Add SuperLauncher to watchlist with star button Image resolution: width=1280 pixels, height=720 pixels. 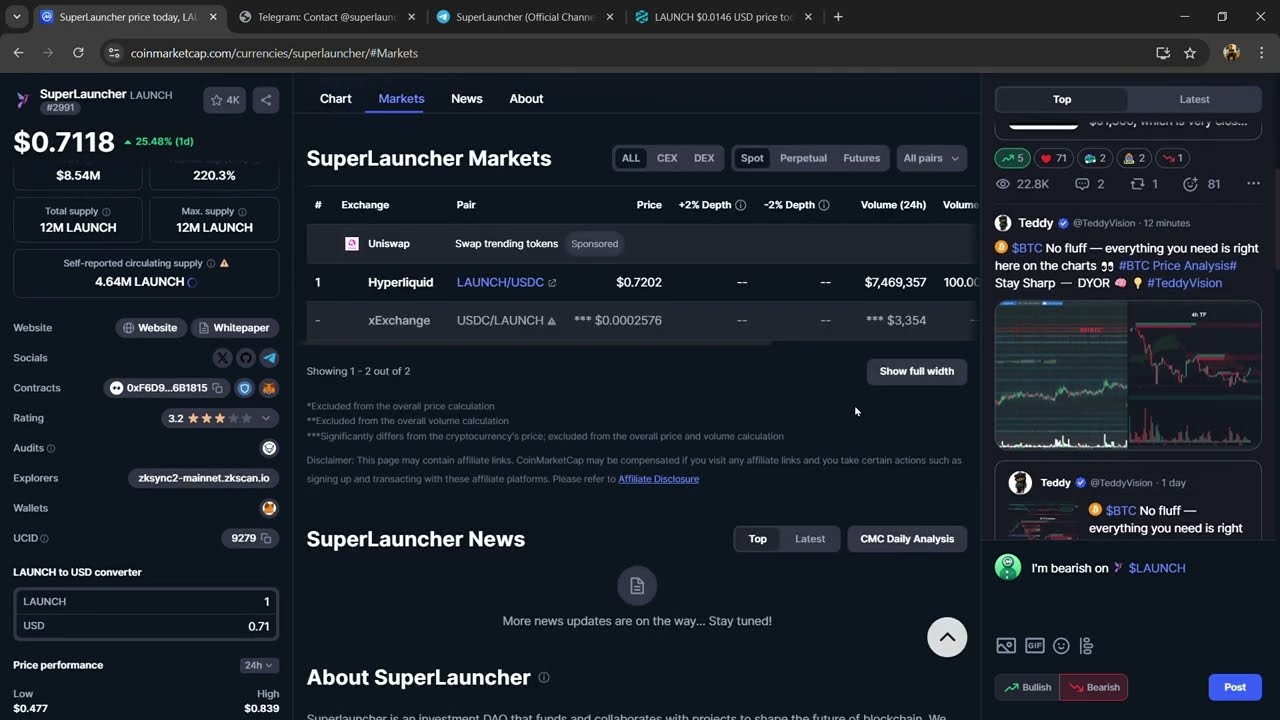[x=224, y=100]
